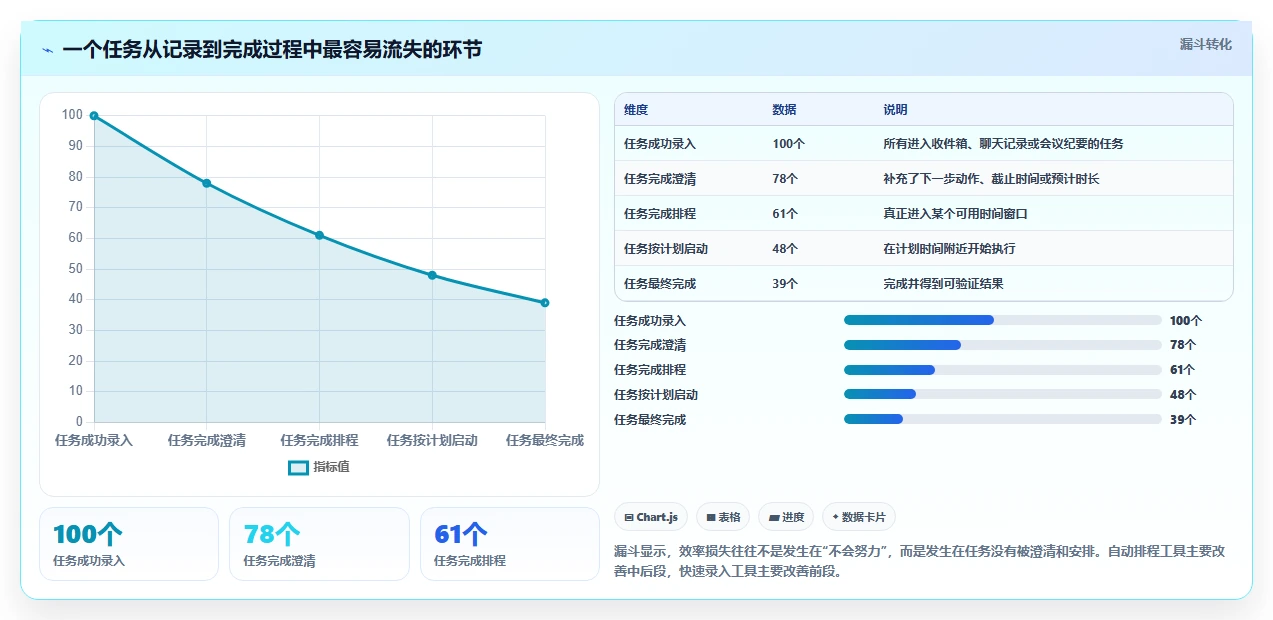Click the 进度 tag chip
This screenshot has width=1273, height=620.
[x=786, y=517]
